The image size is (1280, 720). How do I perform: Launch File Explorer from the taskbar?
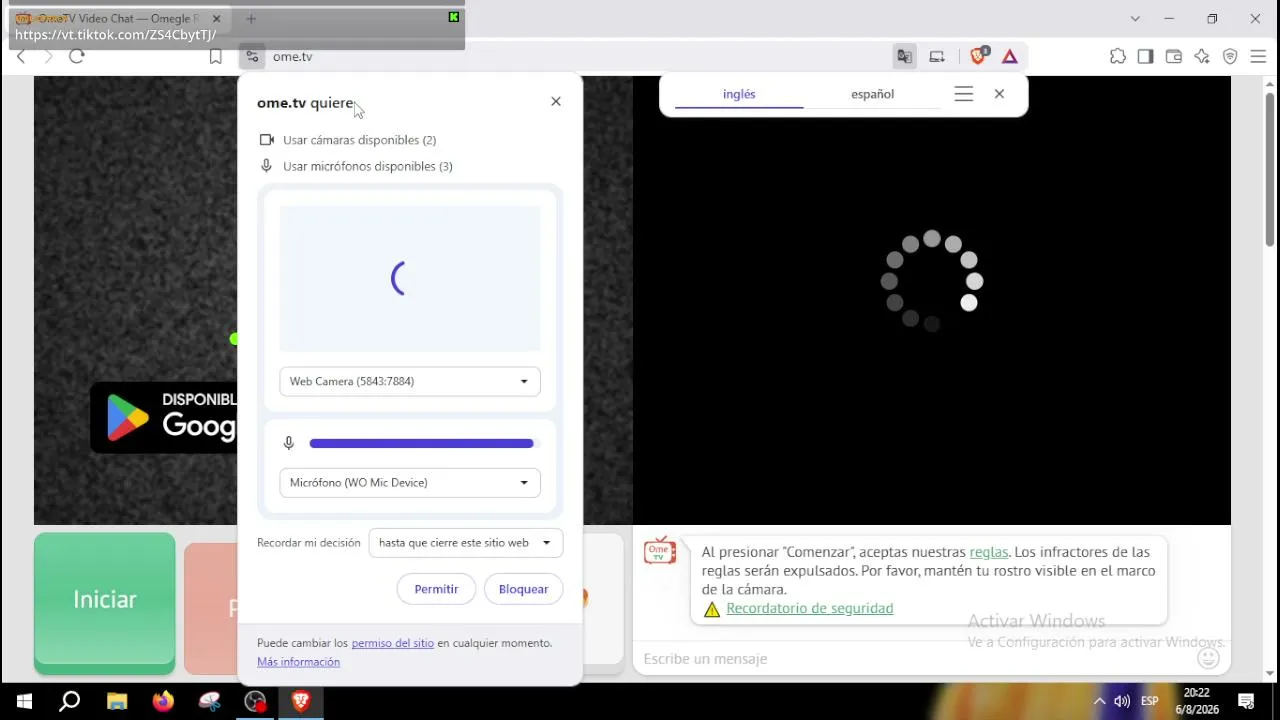[117, 701]
